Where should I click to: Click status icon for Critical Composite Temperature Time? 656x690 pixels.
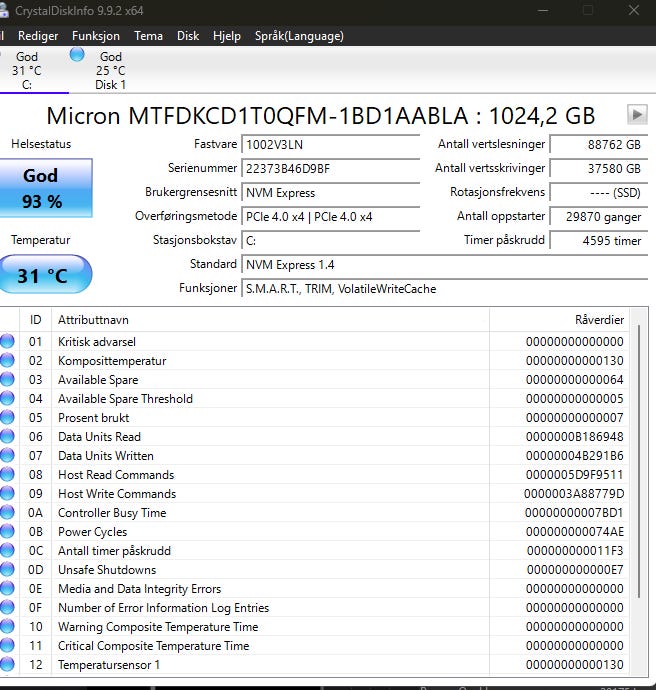coord(7,645)
